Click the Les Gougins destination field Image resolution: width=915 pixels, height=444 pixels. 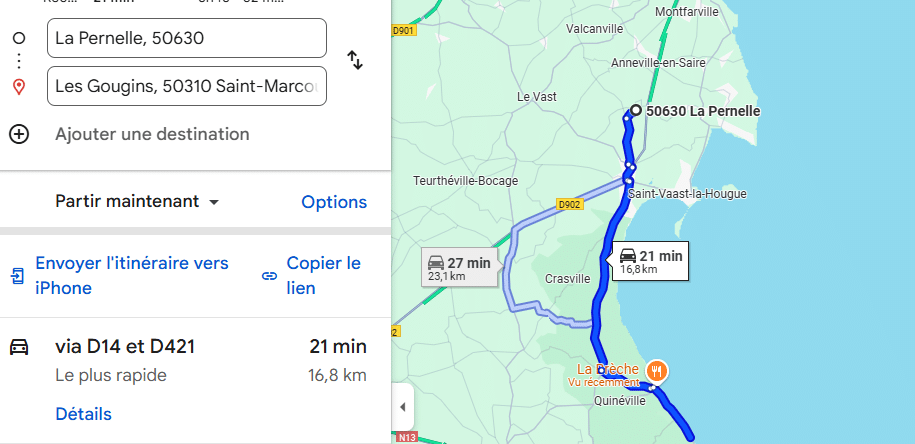tap(186, 86)
